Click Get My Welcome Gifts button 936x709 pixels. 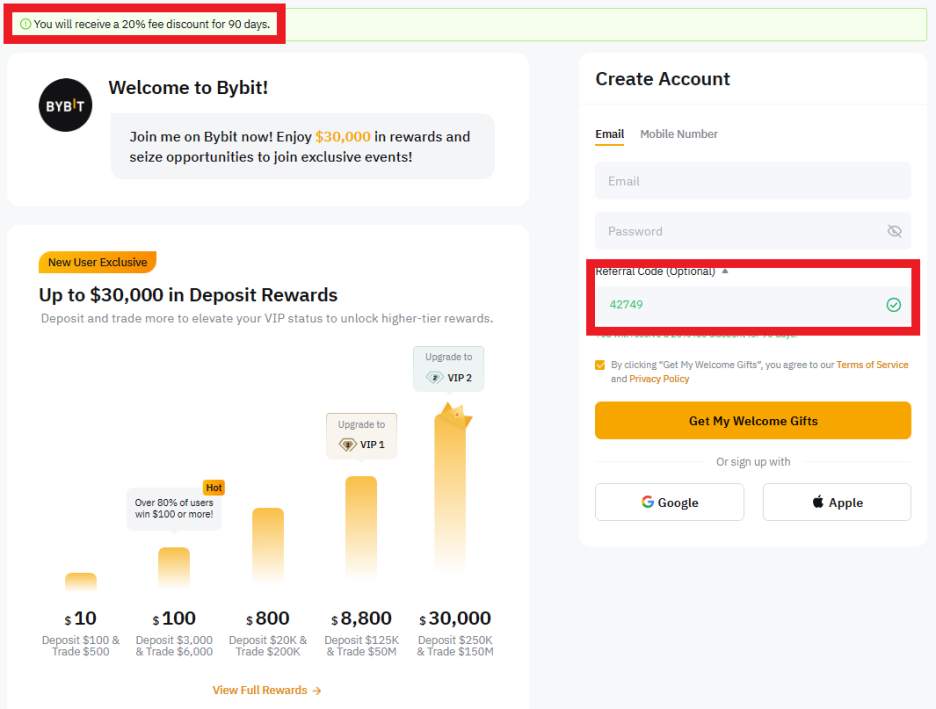click(x=753, y=421)
